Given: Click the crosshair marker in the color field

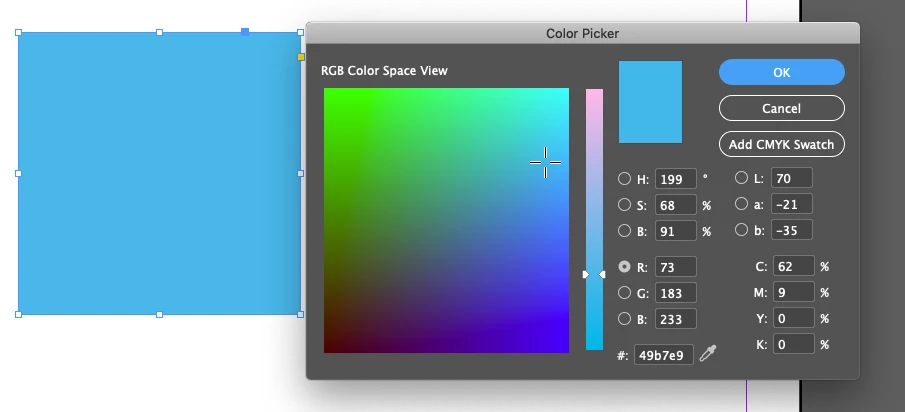Looking at the screenshot, I should (x=545, y=162).
